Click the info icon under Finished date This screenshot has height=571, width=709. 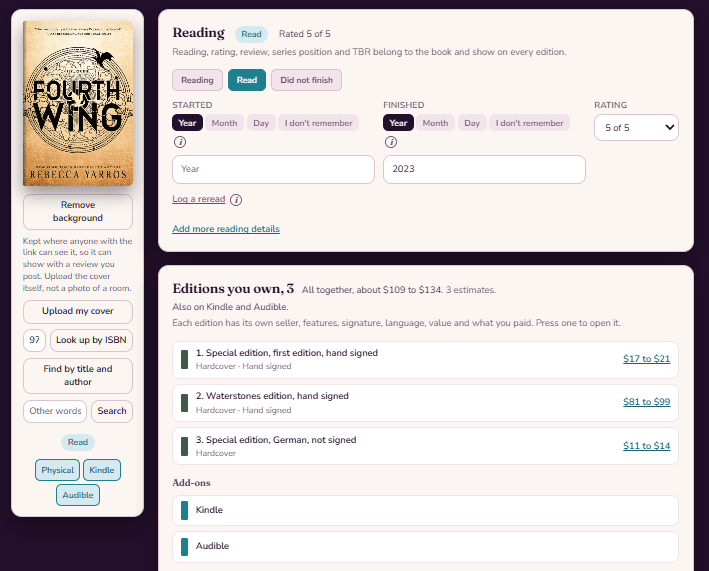(x=391, y=142)
